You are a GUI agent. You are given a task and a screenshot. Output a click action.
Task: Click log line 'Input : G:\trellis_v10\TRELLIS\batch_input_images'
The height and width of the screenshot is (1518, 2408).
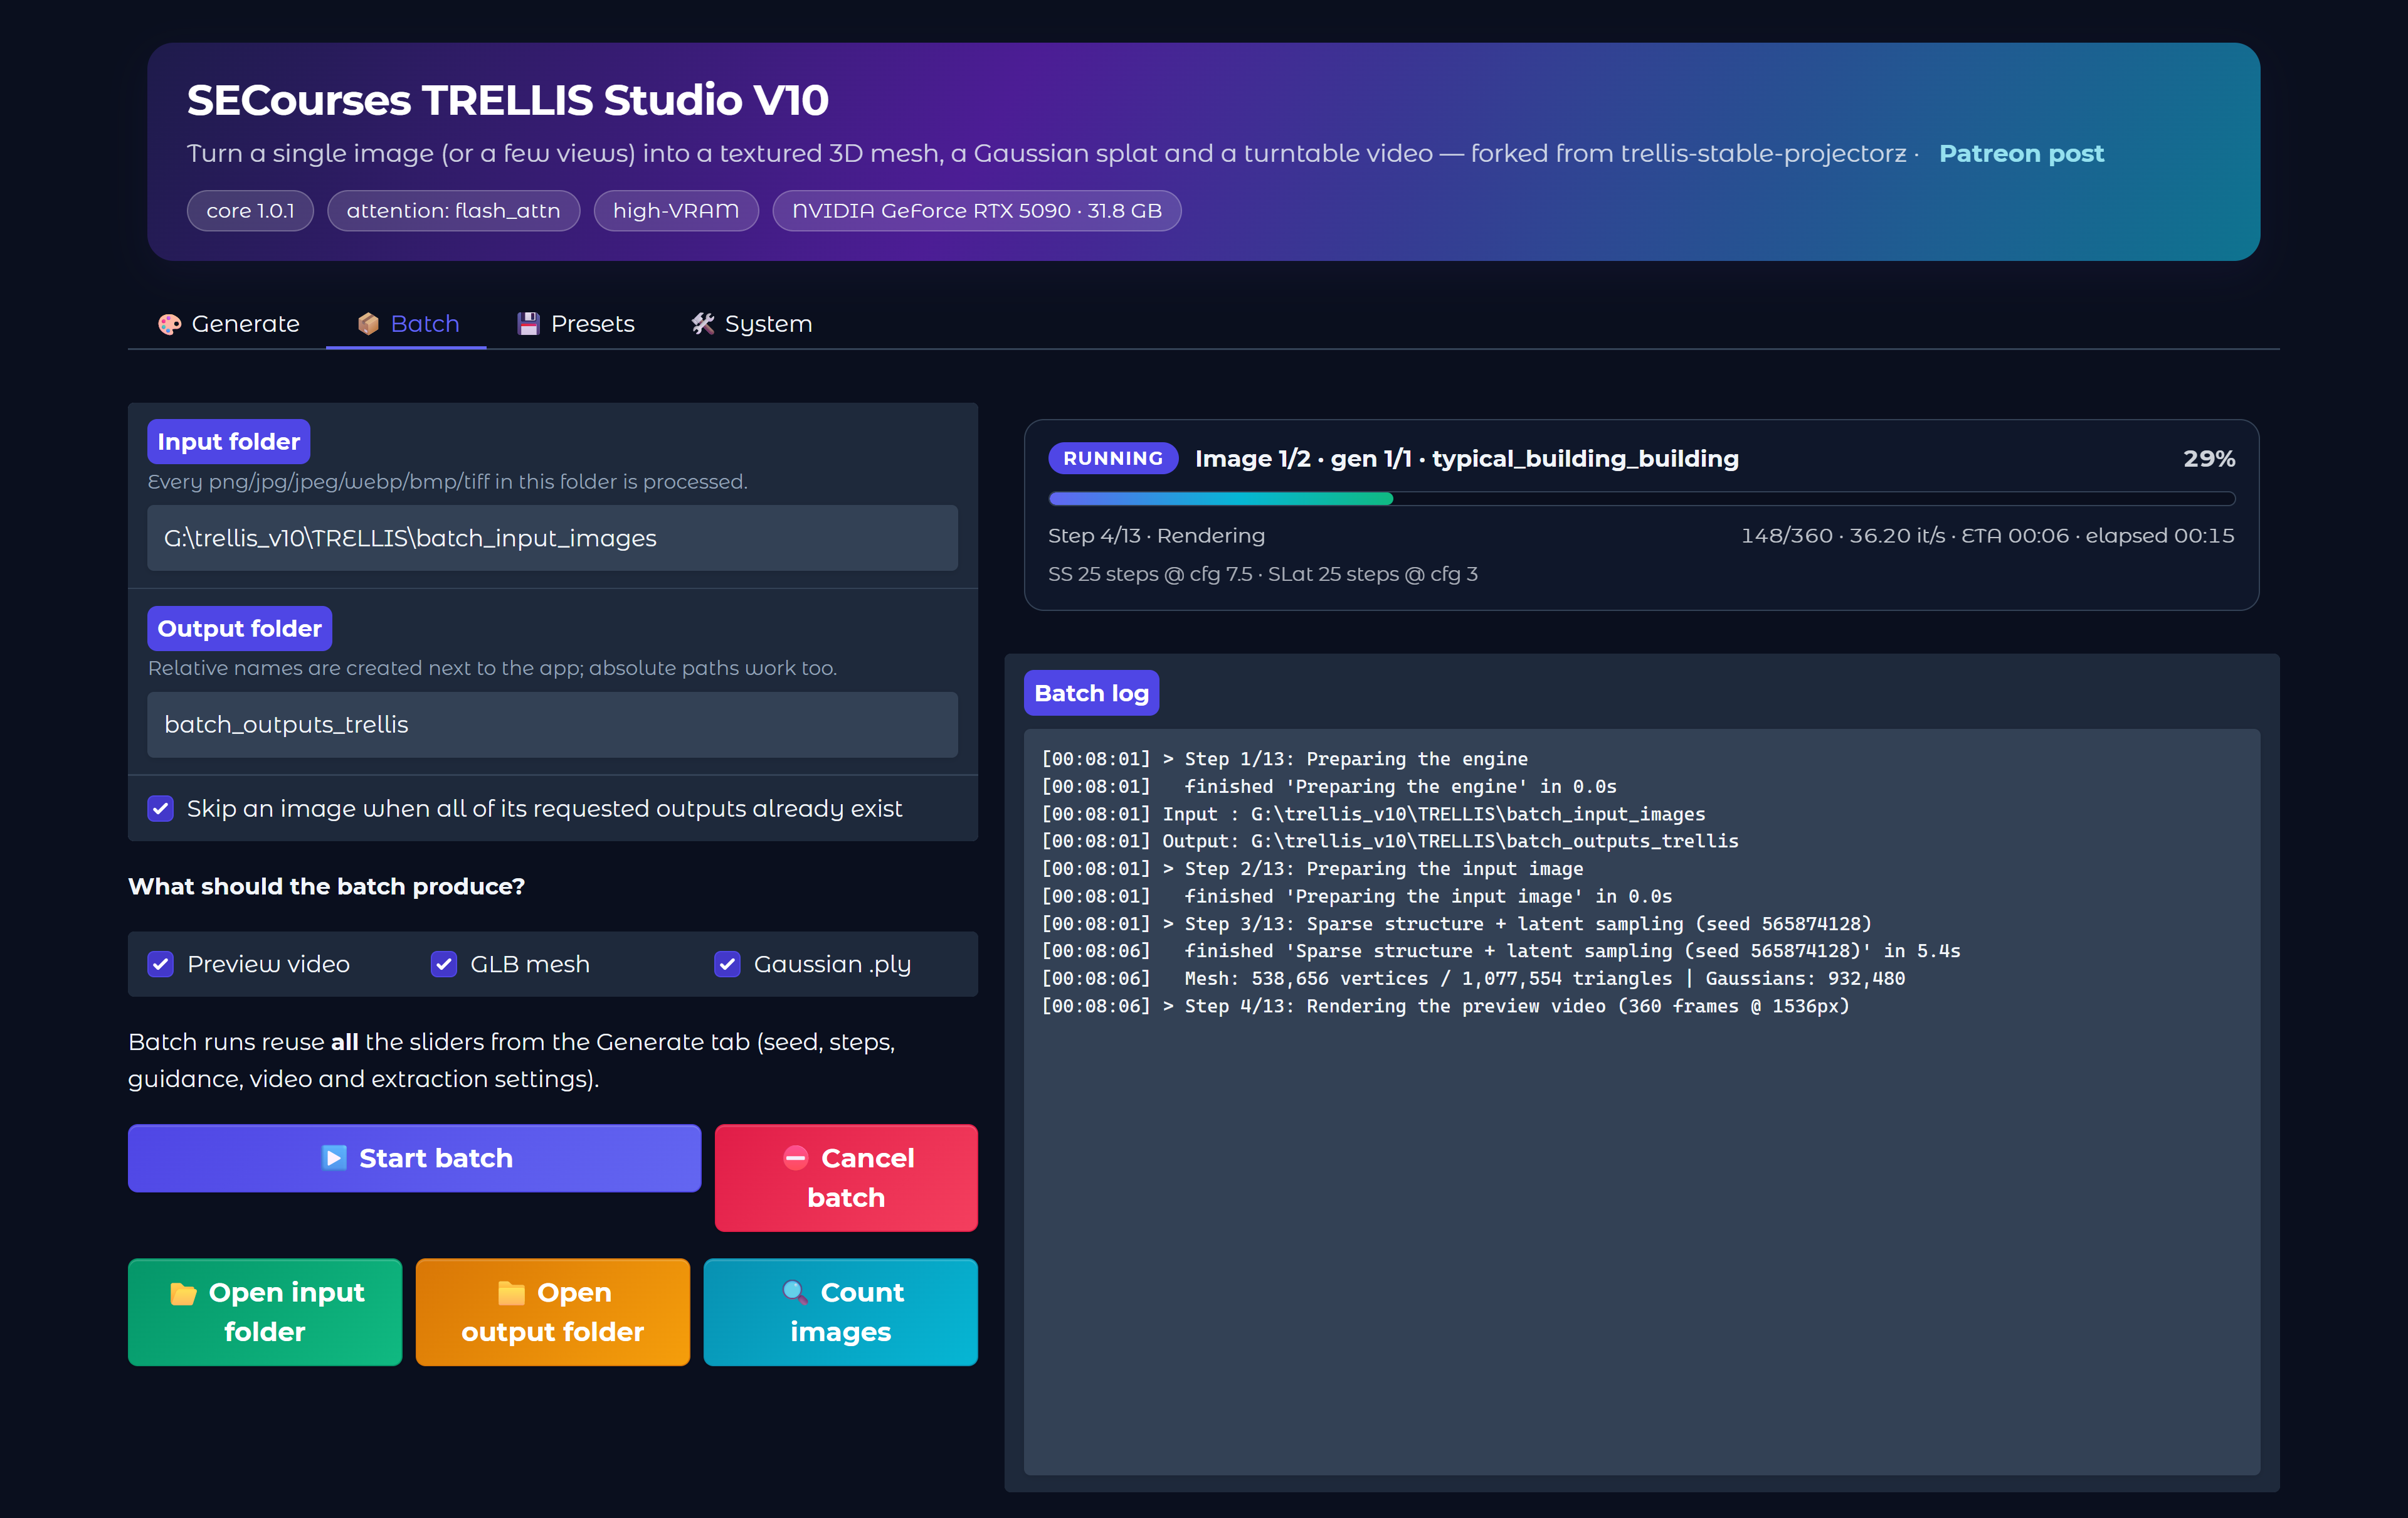[1373, 814]
